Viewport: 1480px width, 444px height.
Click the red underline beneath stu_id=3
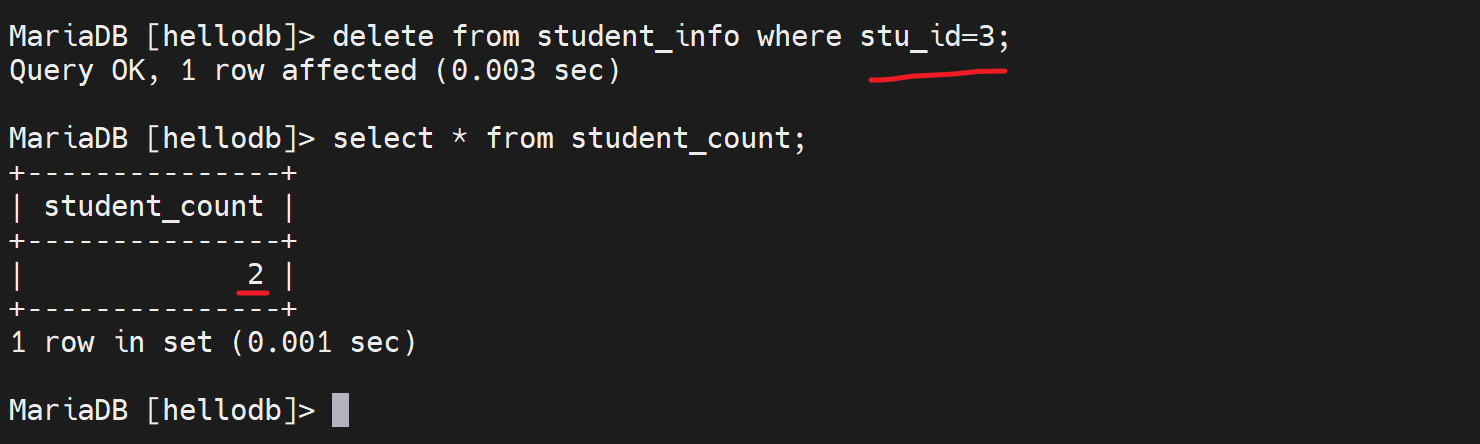coord(937,75)
